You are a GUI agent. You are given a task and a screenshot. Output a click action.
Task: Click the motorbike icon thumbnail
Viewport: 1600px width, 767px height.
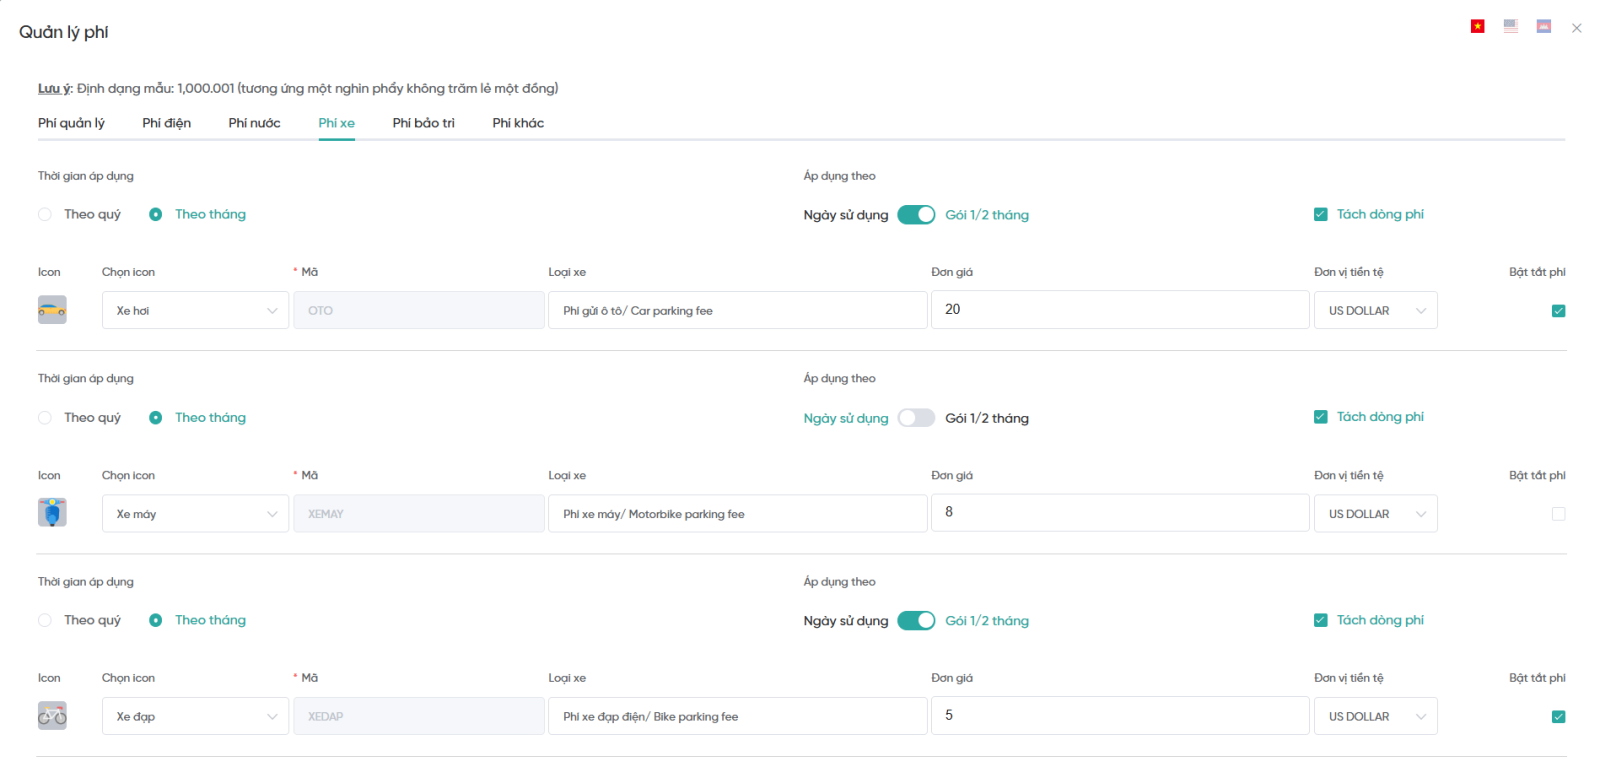(52, 513)
